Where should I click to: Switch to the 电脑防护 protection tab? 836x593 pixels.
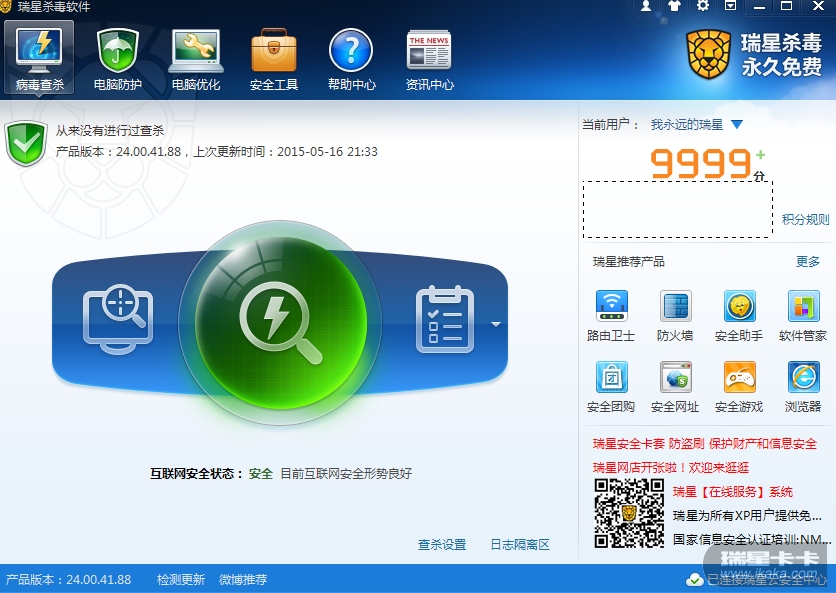tap(117, 59)
